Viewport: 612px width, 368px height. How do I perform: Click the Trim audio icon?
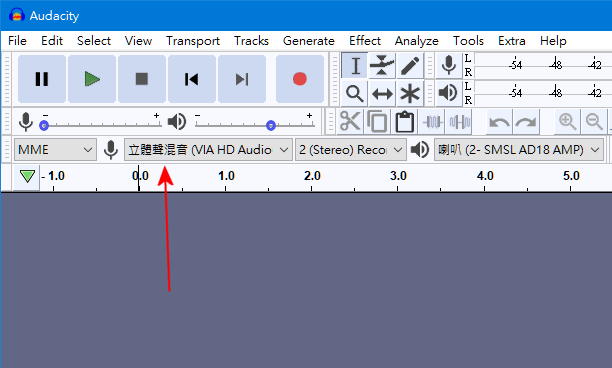[x=432, y=122]
